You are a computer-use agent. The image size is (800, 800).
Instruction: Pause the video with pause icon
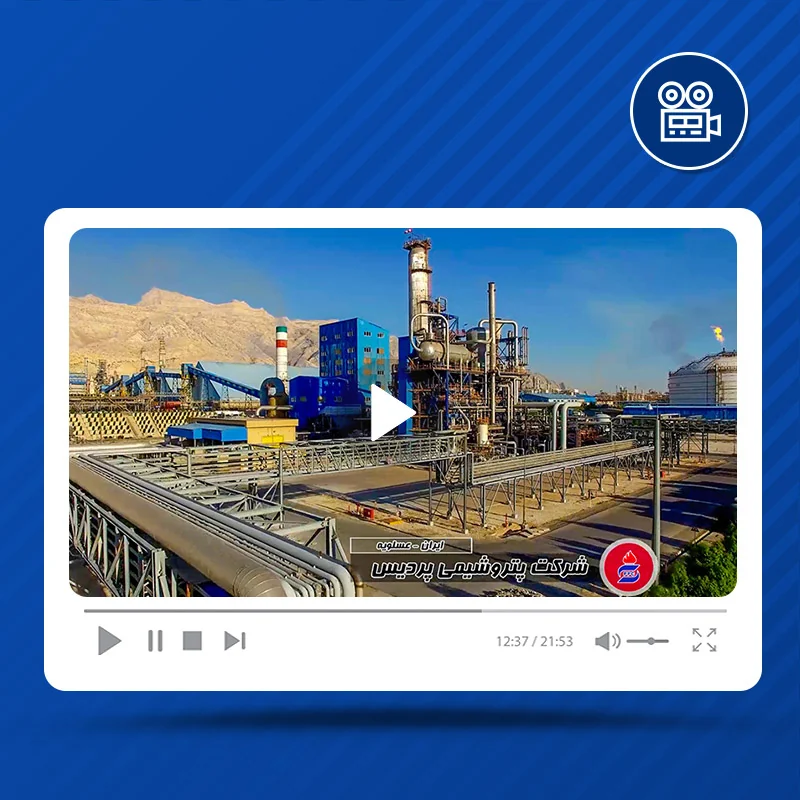coord(155,641)
